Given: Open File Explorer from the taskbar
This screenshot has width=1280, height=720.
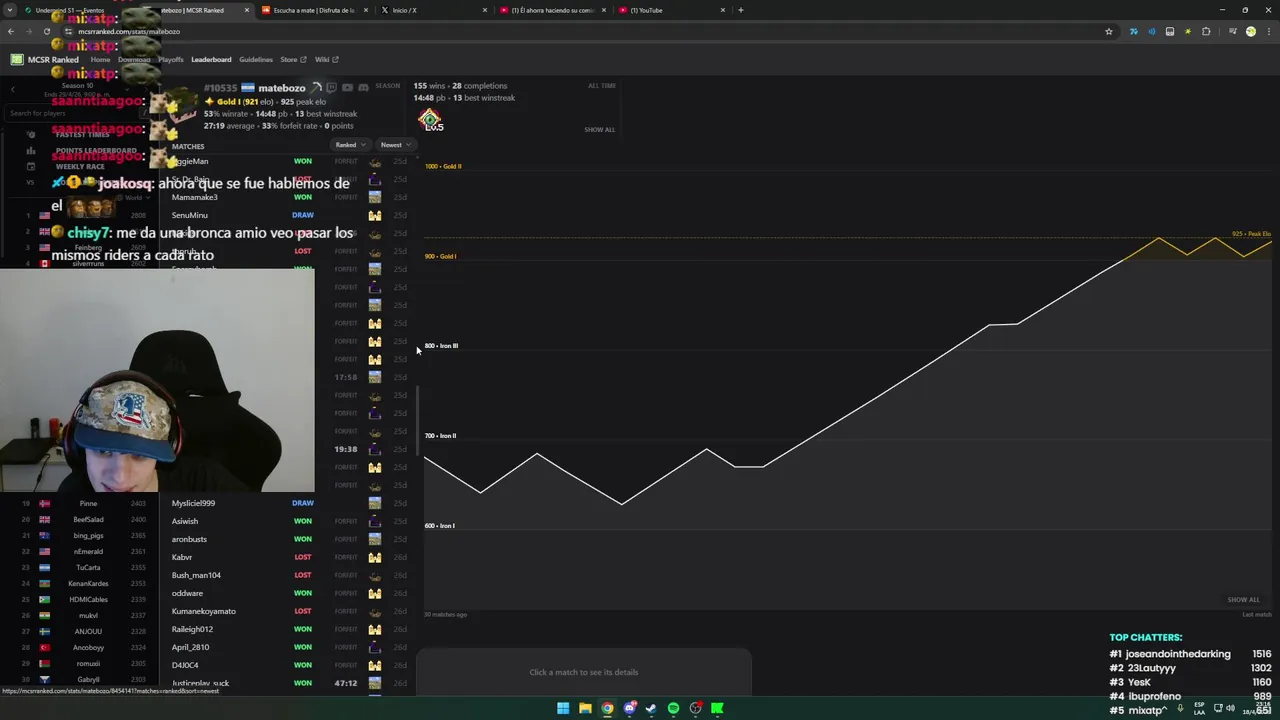Looking at the screenshot, I should coord(585,708).
